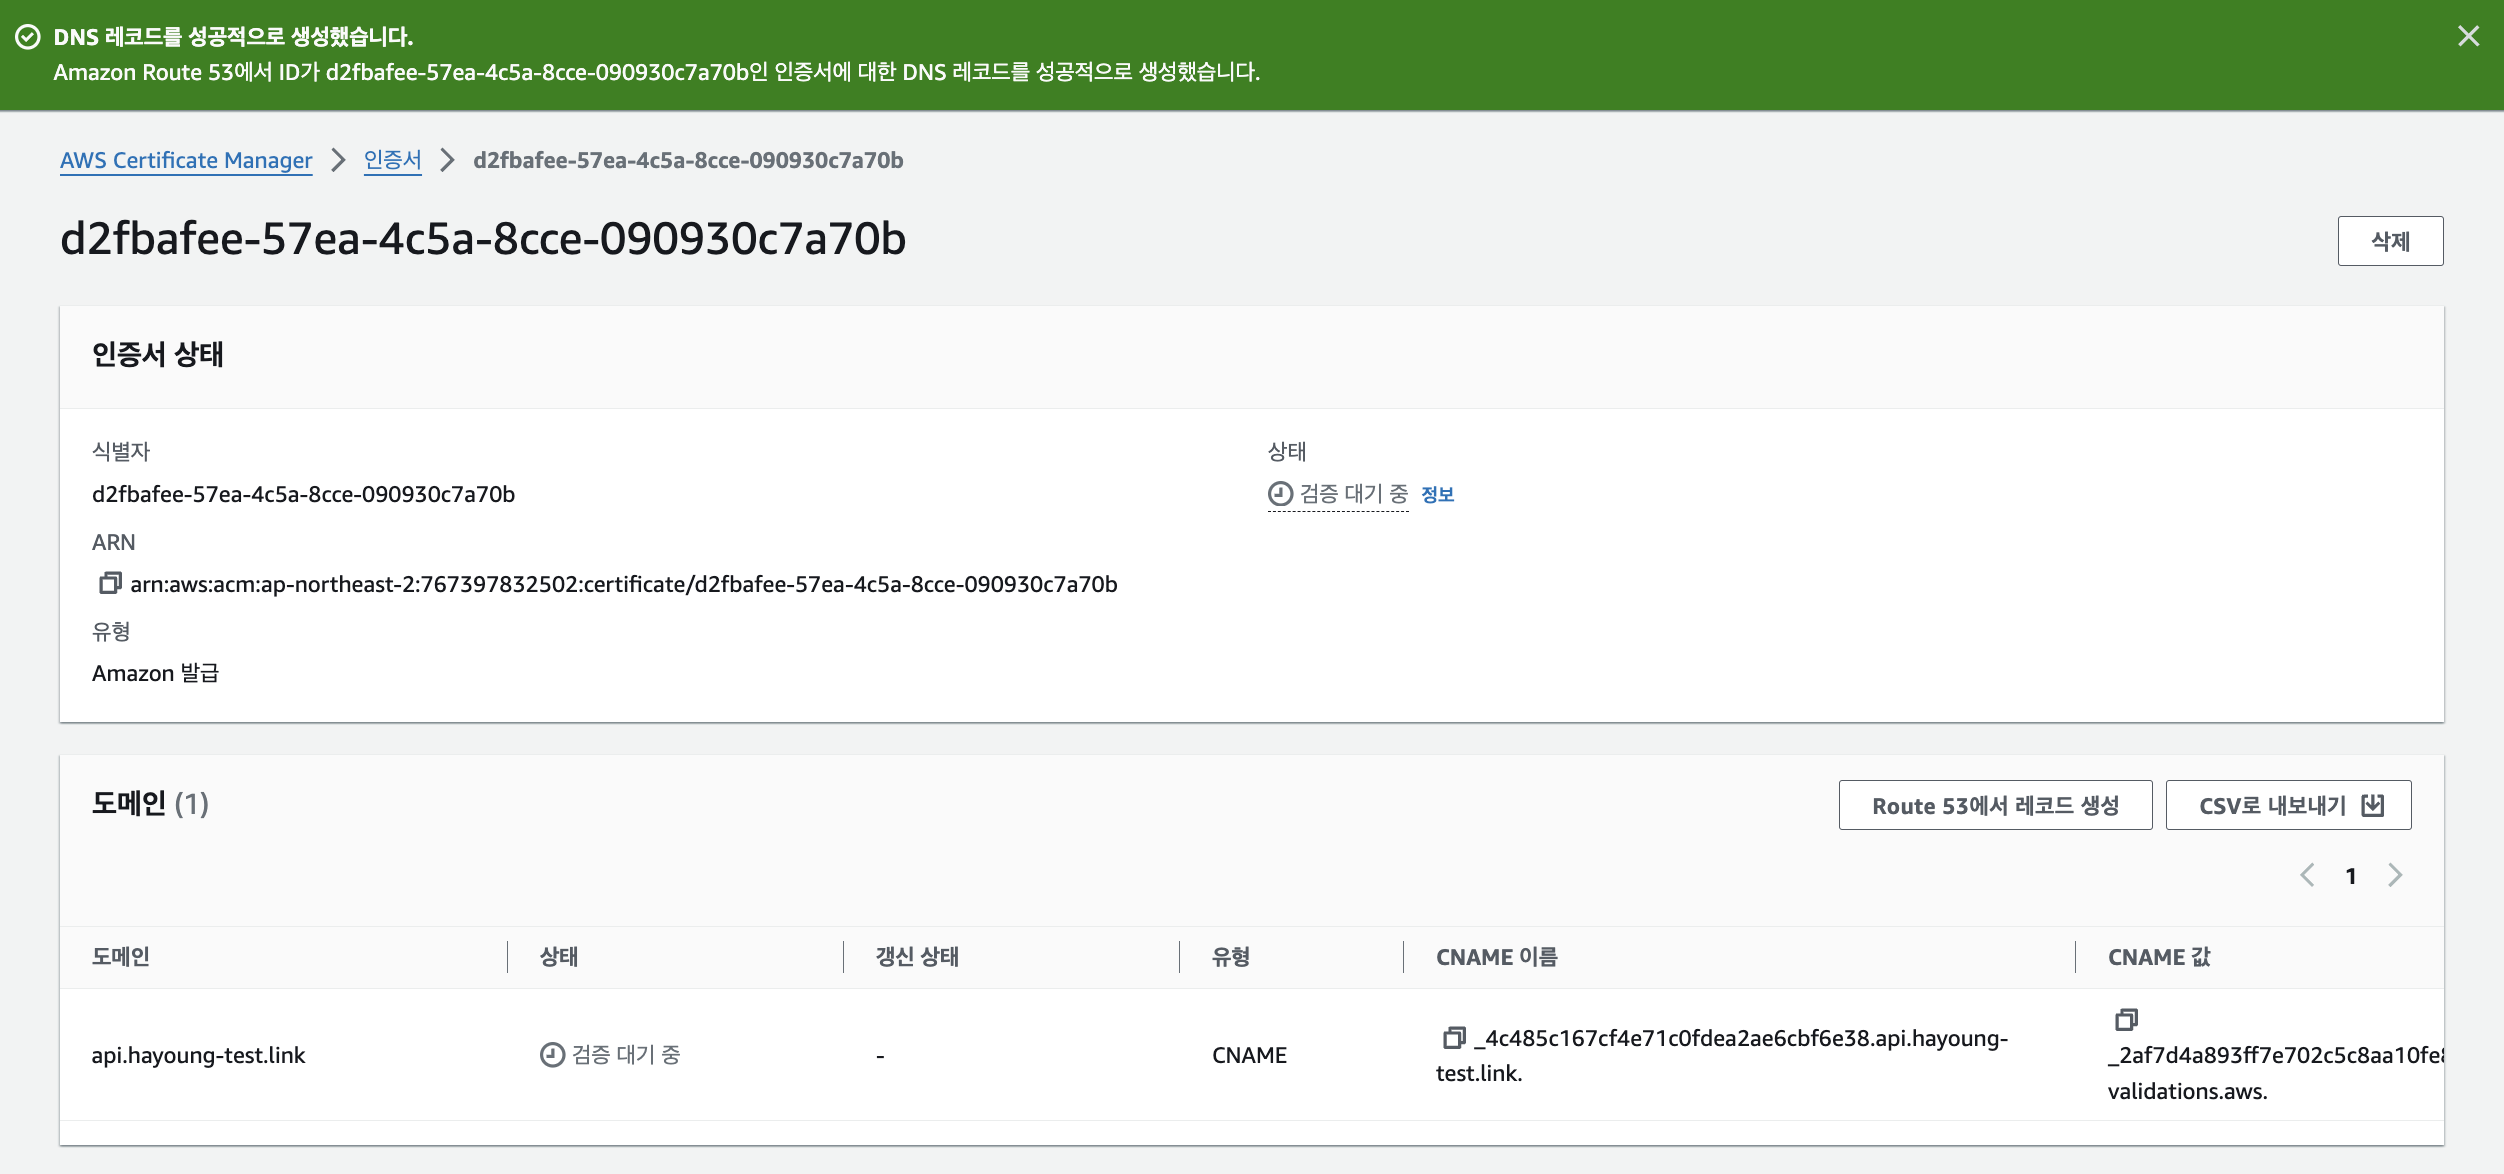
Task: Copy the certificate ARN with copy icon
Action: [110, 583]
